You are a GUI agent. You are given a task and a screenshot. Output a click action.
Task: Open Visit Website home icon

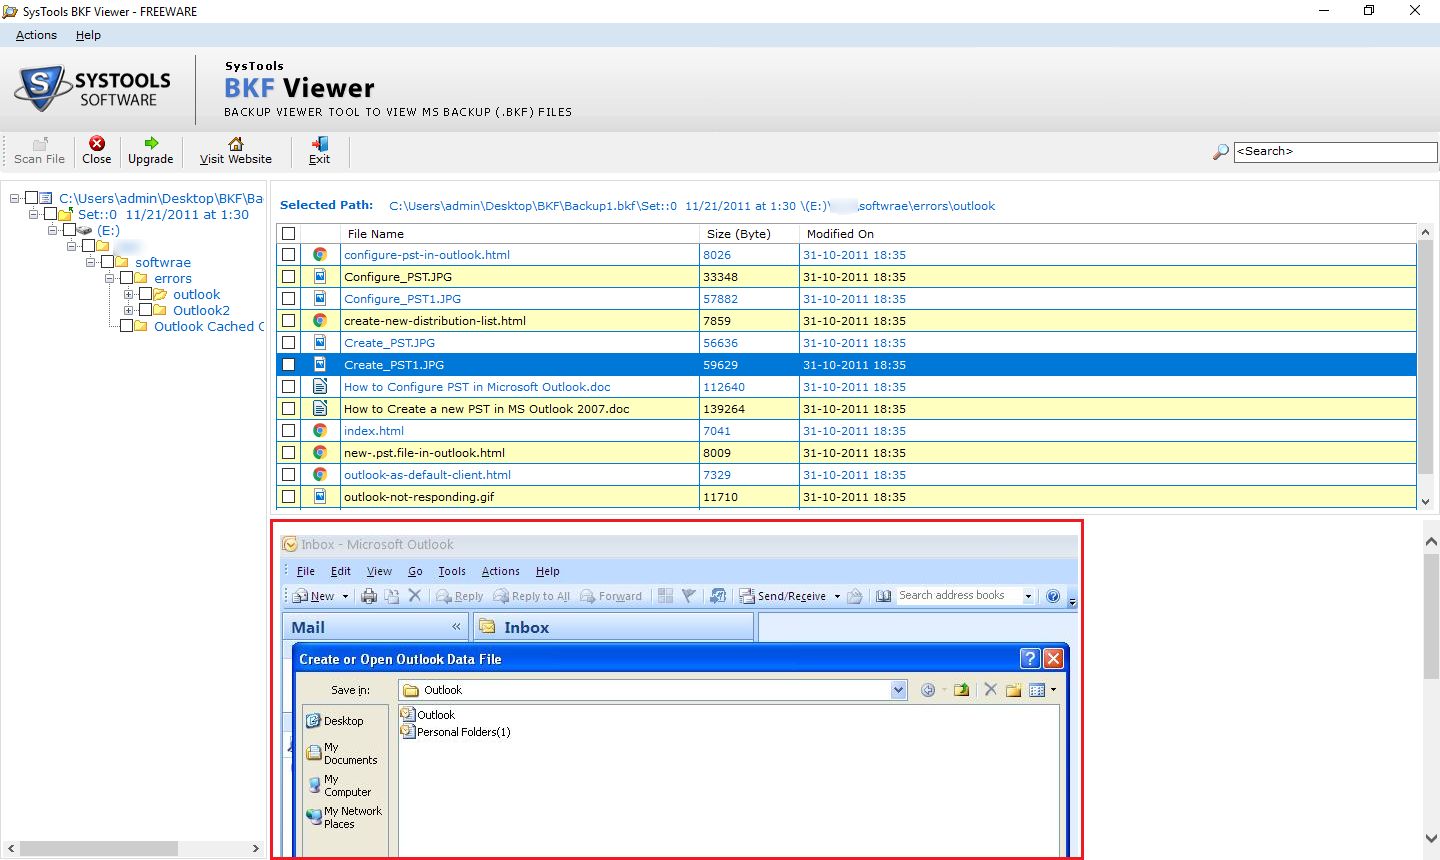tap(236, 144)
